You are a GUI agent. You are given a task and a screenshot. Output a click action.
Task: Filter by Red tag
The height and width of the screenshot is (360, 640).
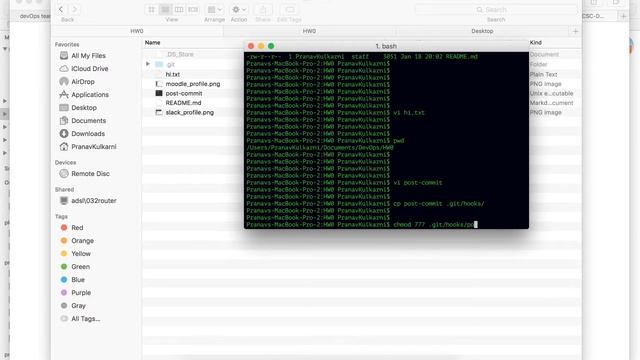pyautogui.click(x=77, y=227)
